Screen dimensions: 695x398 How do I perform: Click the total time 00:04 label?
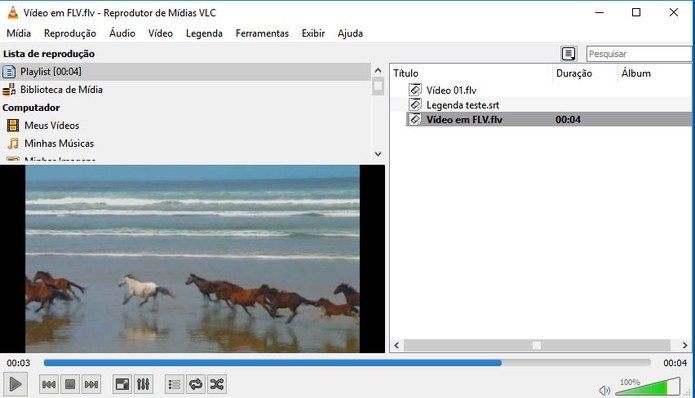[675, 363]
